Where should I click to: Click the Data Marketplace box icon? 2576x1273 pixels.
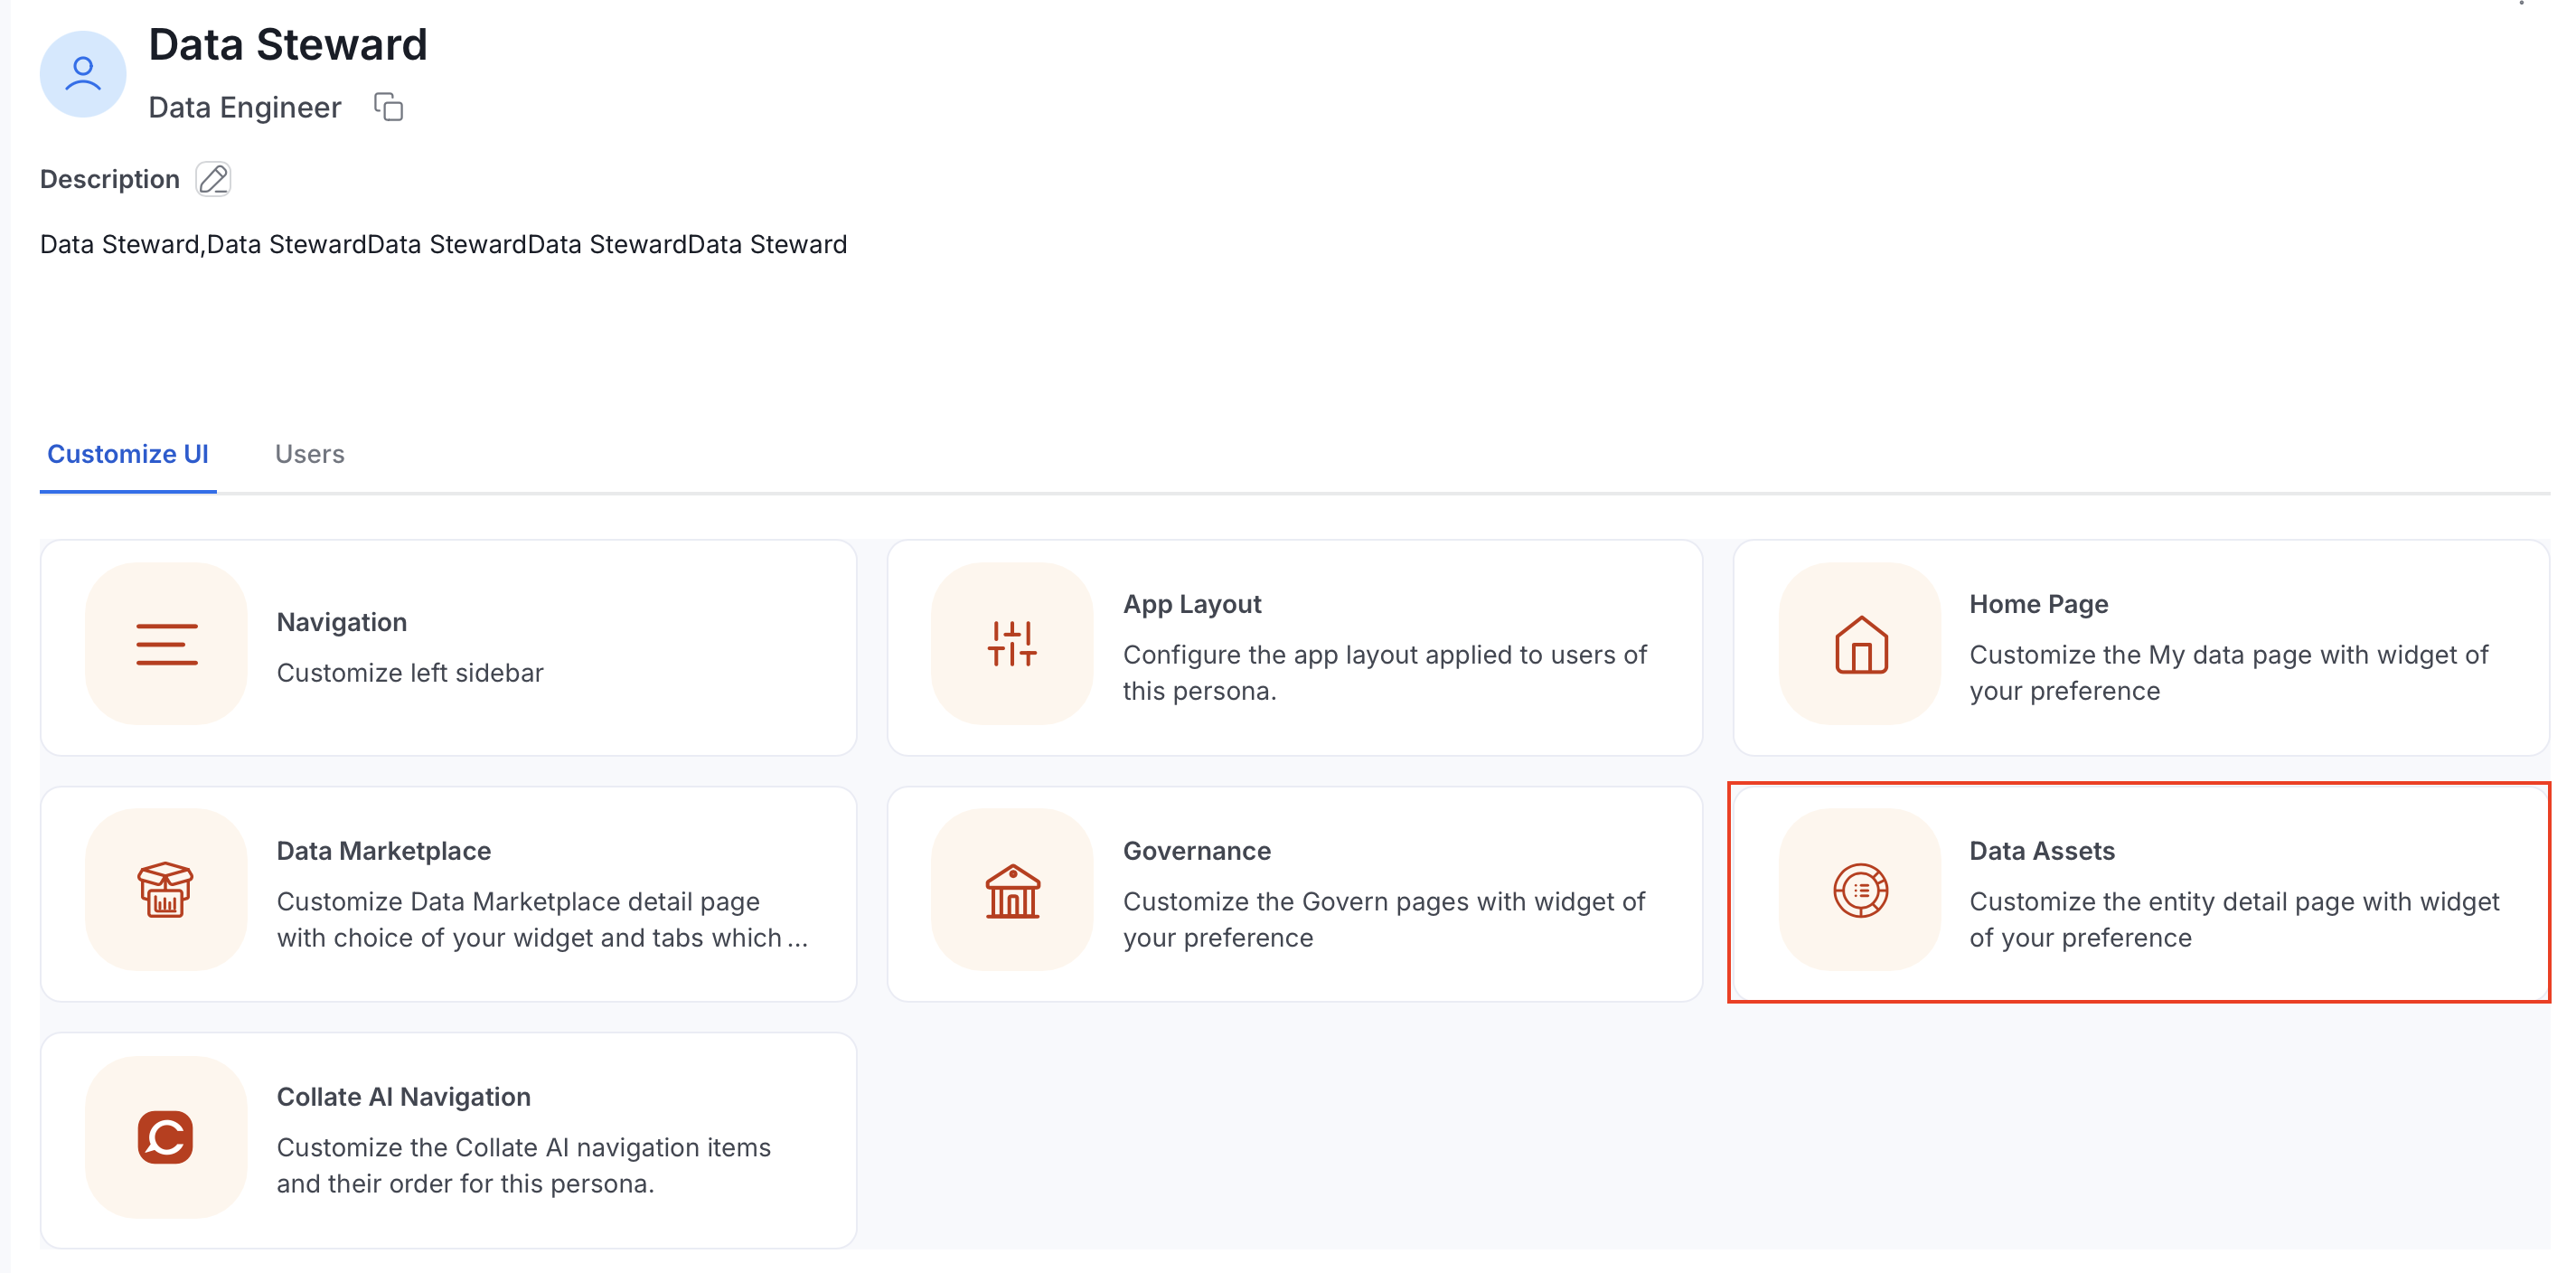[166, 890]
